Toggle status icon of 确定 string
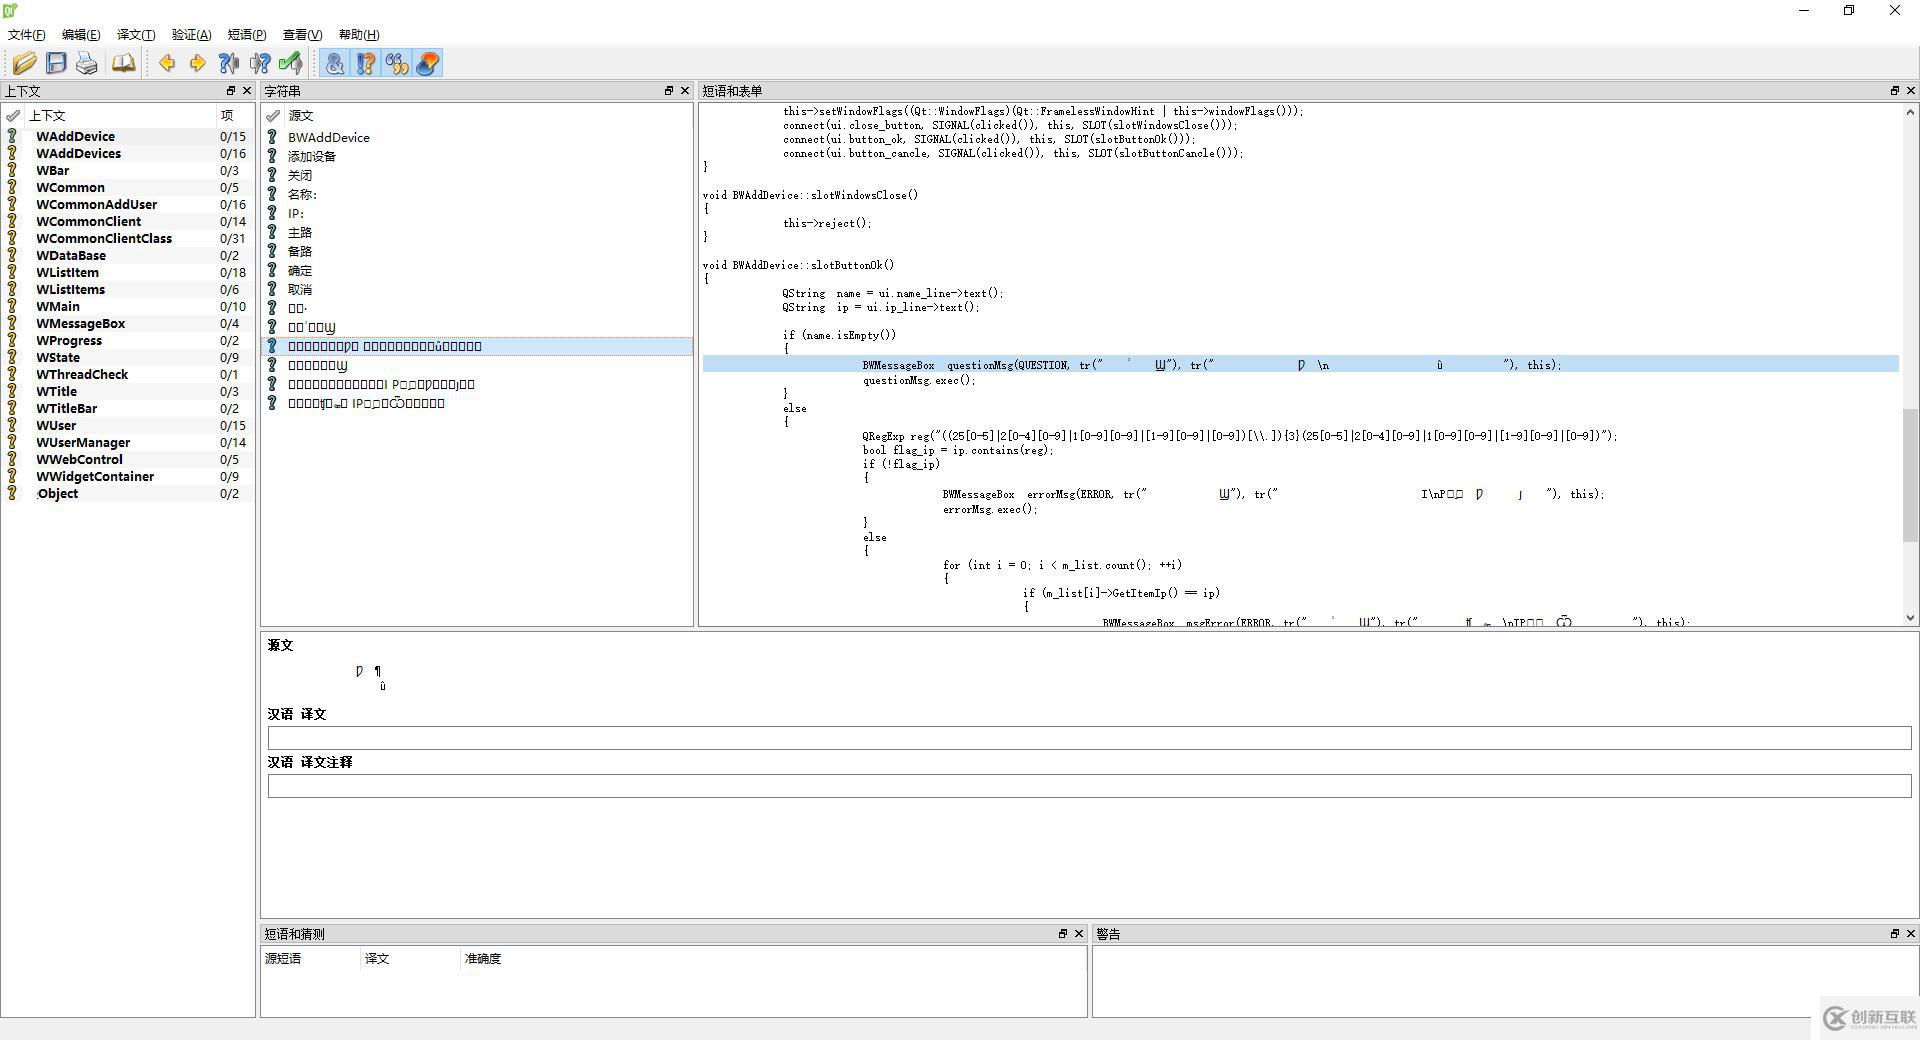 (272, 270)
